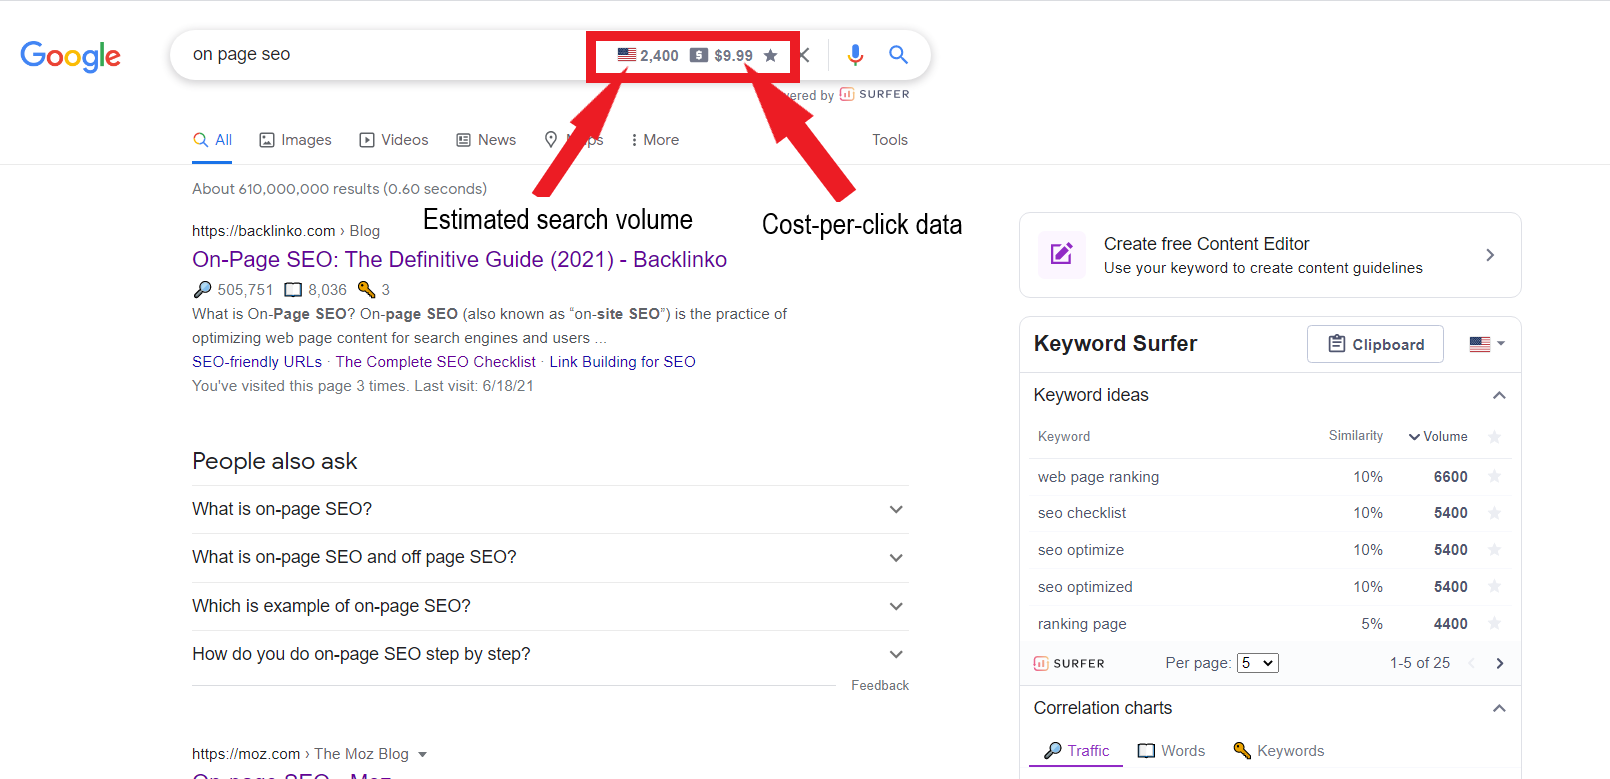Open the SEO-friendly URLs sitelink
This screenshot has height=779, width=1610.
tap(257, 362)
